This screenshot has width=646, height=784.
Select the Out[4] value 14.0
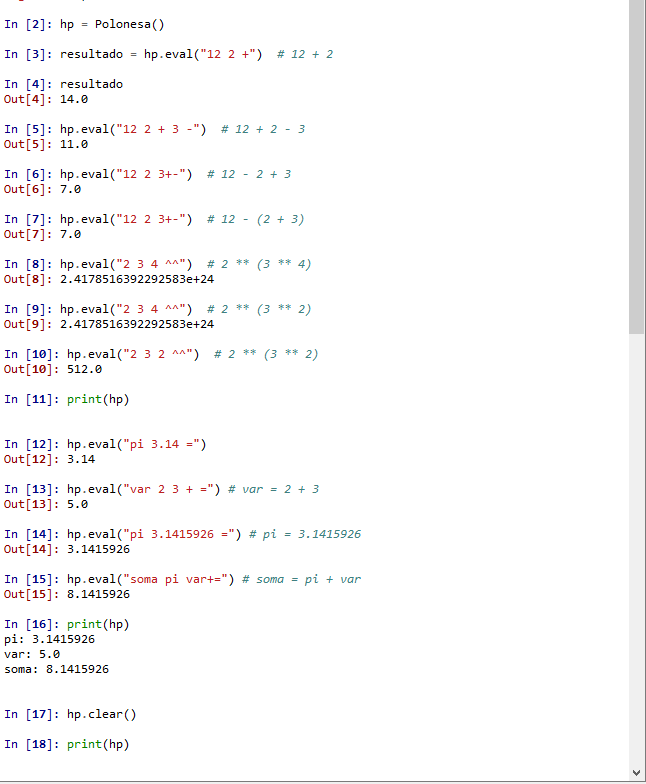[74, 100]
